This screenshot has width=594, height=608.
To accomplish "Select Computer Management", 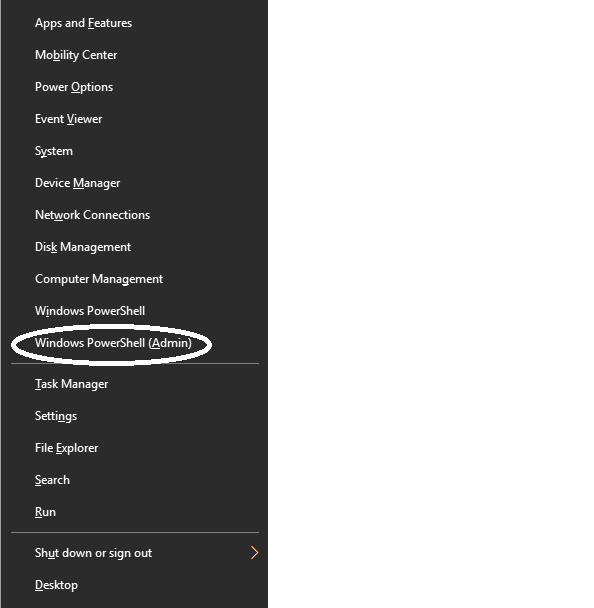I will (134, 279).
